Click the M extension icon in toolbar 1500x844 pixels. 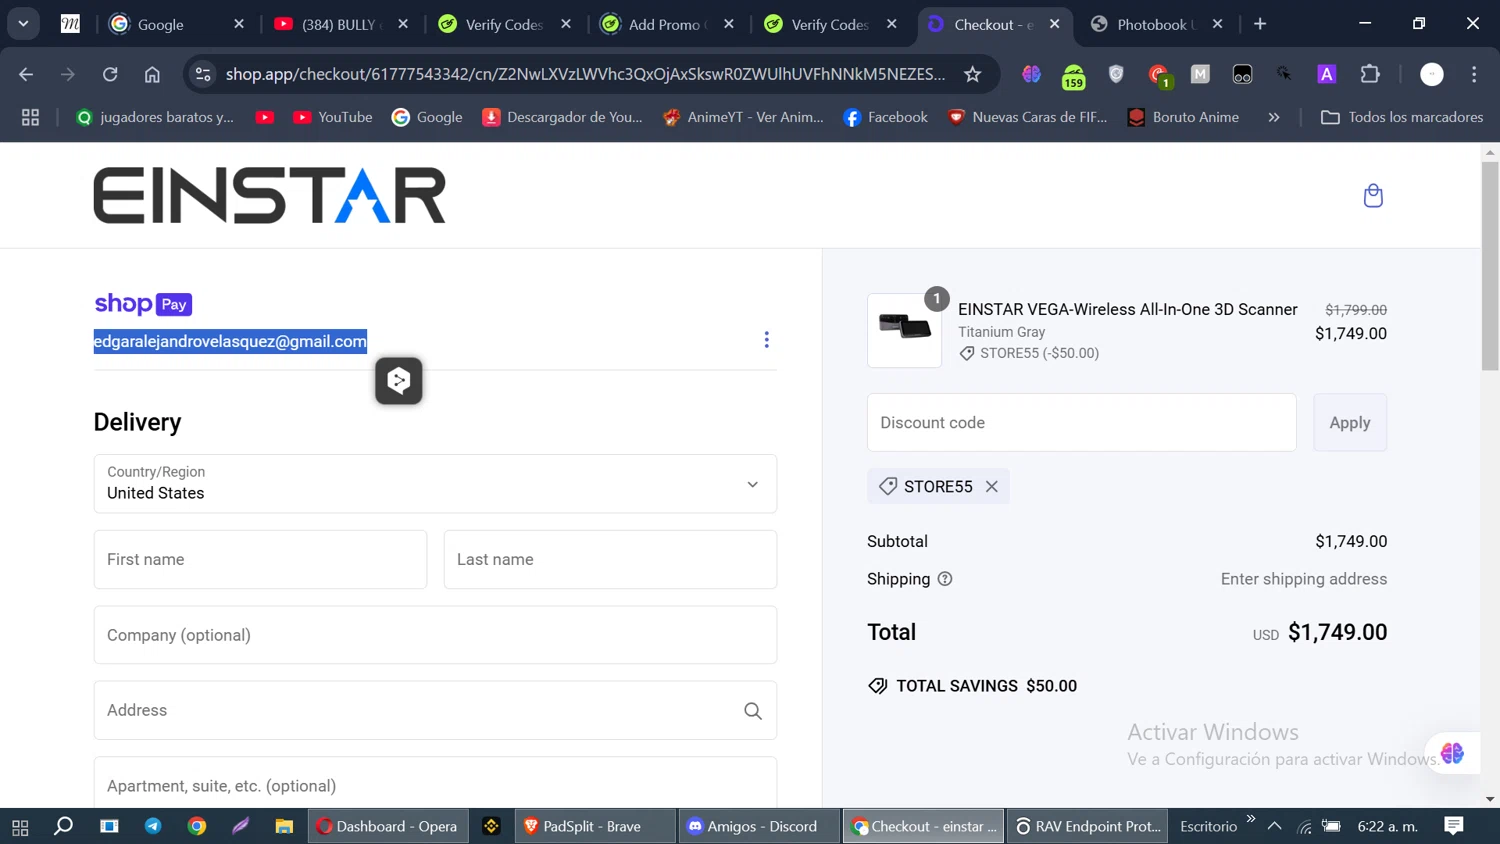coord(1200,74)
